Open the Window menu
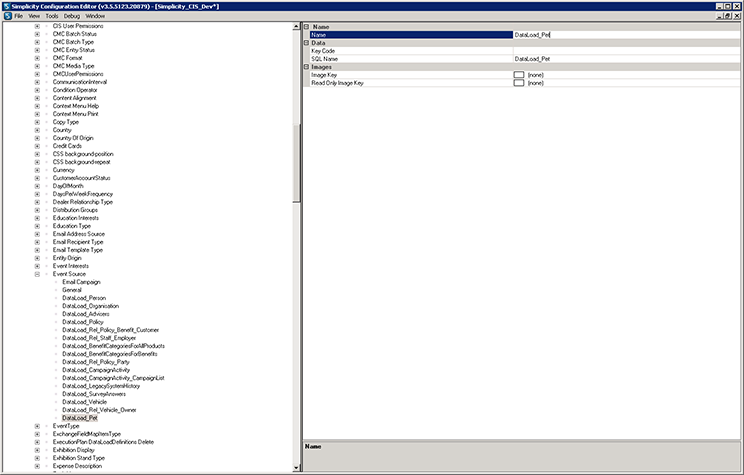The height and width of the screenshot is (475, 744). tap(95, 16)
